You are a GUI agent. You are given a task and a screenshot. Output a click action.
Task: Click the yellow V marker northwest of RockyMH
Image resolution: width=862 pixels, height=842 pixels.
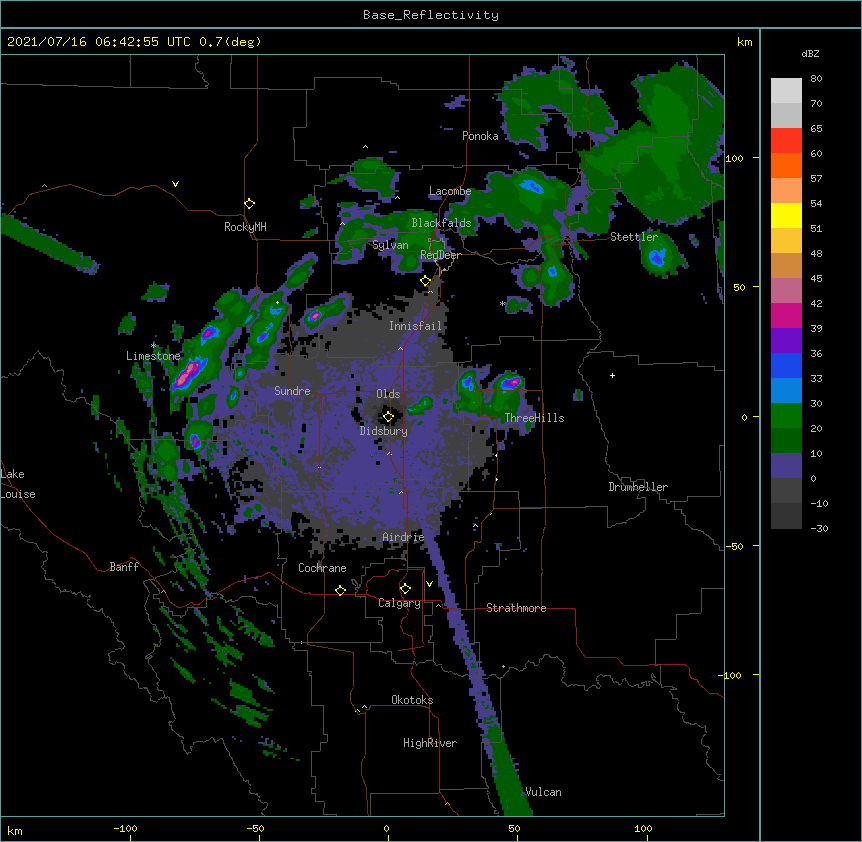point(175,184)
